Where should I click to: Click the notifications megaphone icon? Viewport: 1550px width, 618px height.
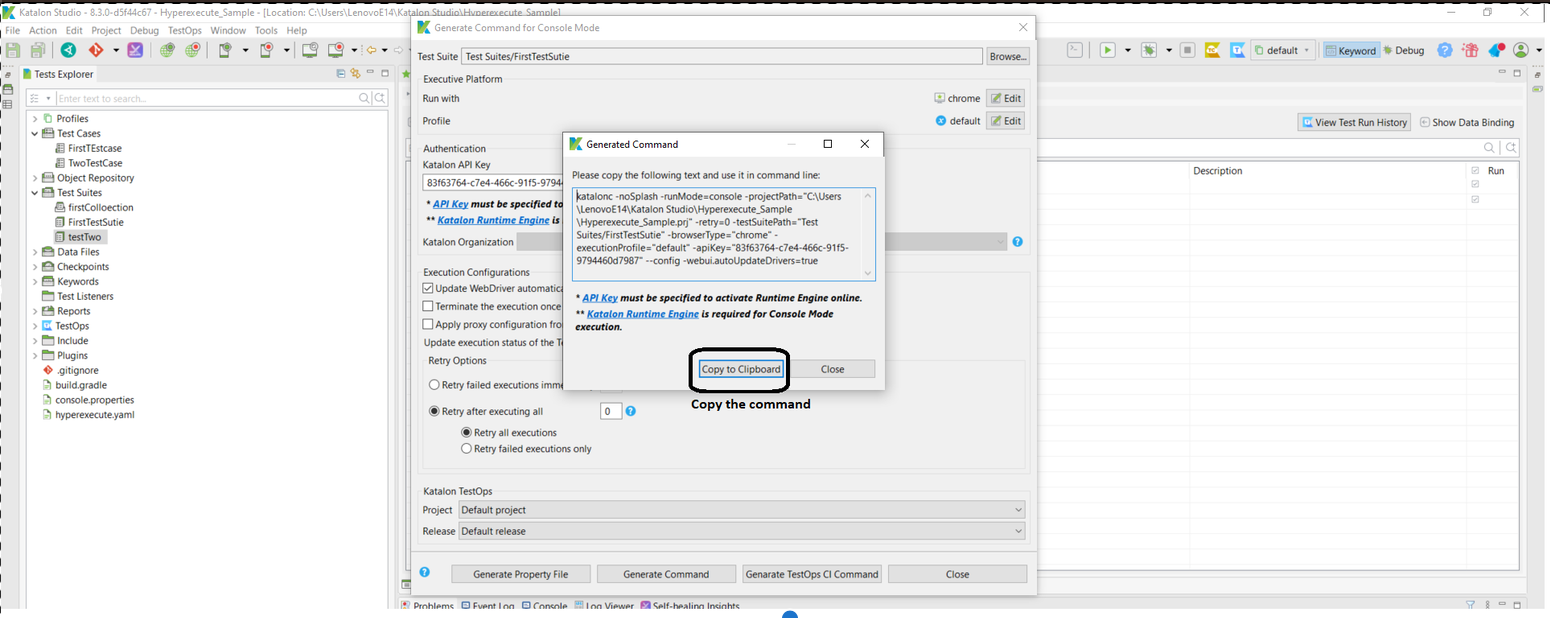[1496, 50]
